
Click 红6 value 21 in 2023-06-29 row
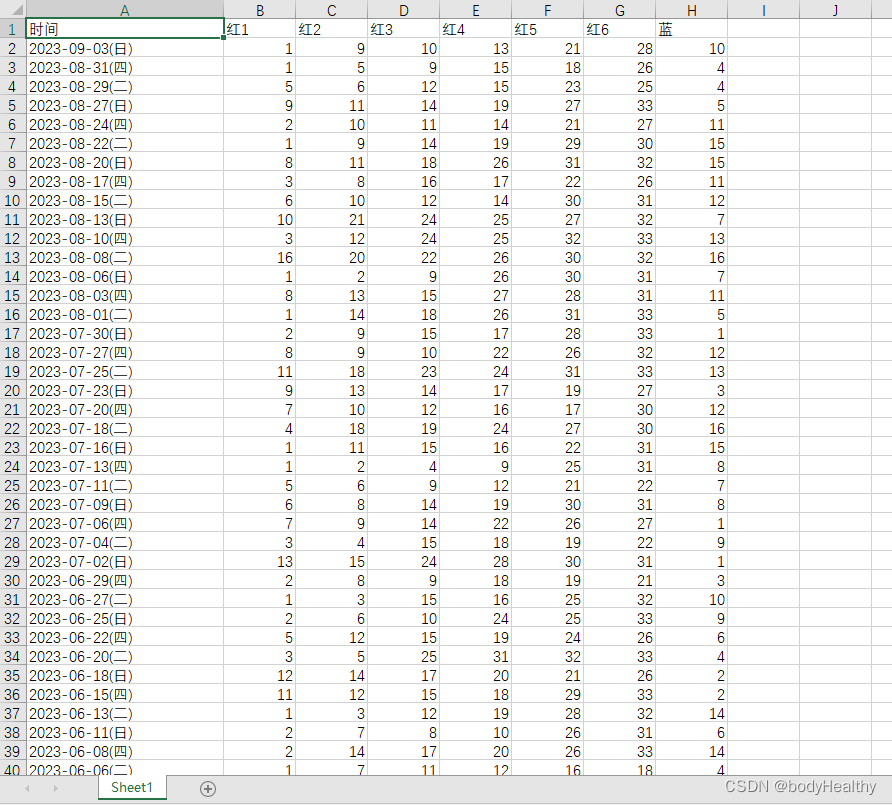(x=620, y=580)
